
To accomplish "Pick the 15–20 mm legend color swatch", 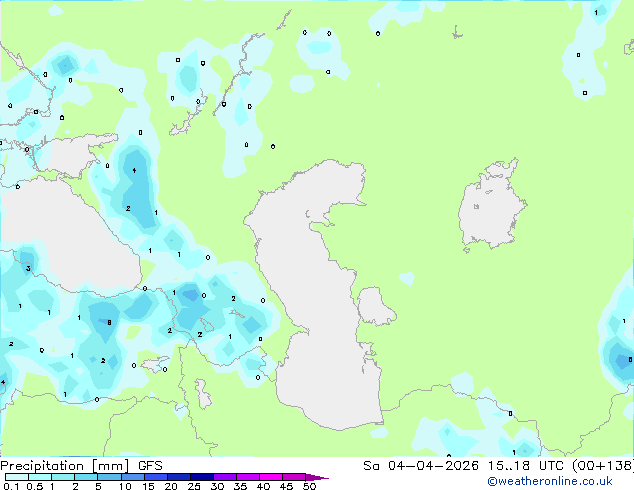I will (156, 477).
